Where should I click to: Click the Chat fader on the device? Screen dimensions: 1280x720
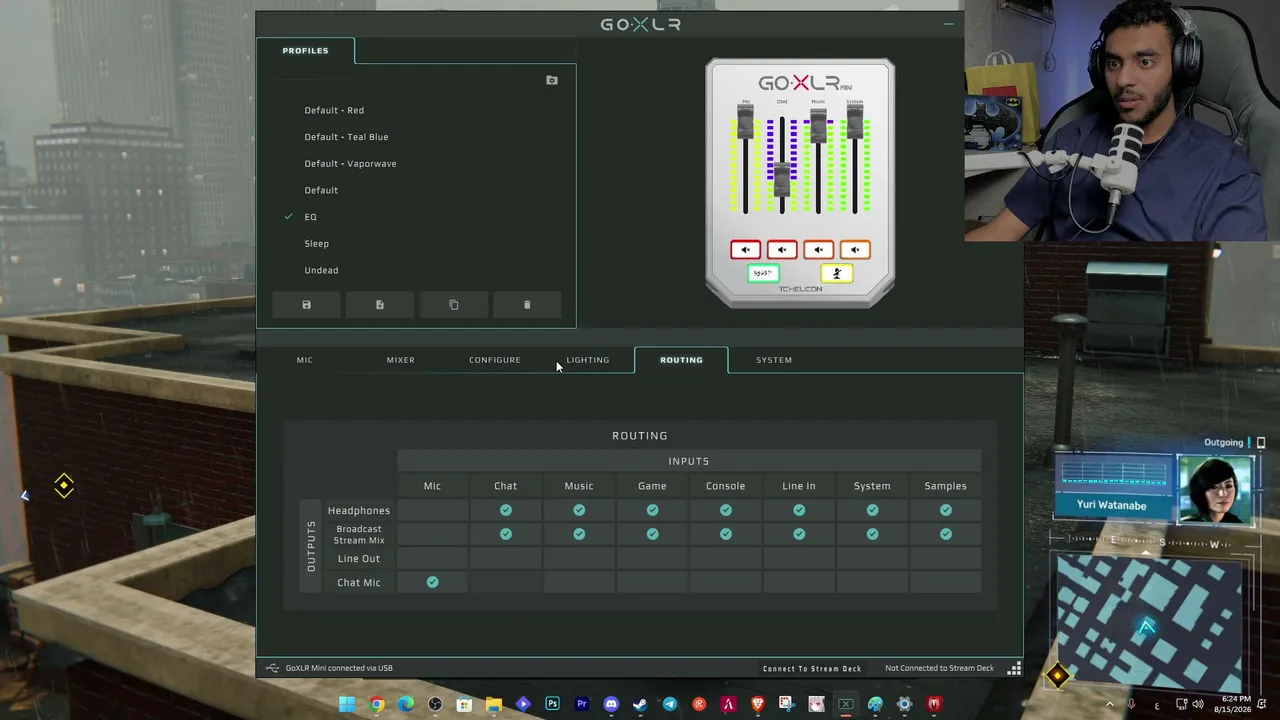[x=782, y=181]
